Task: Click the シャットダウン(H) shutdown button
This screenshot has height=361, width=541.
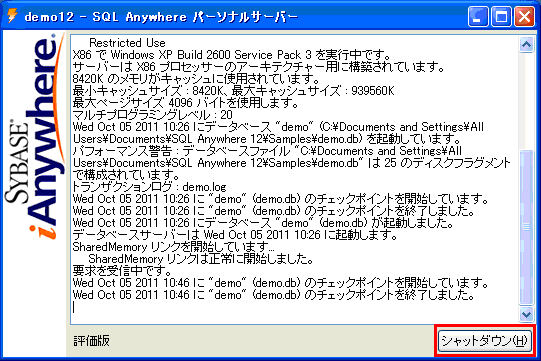Action: [x=485, y=341]
